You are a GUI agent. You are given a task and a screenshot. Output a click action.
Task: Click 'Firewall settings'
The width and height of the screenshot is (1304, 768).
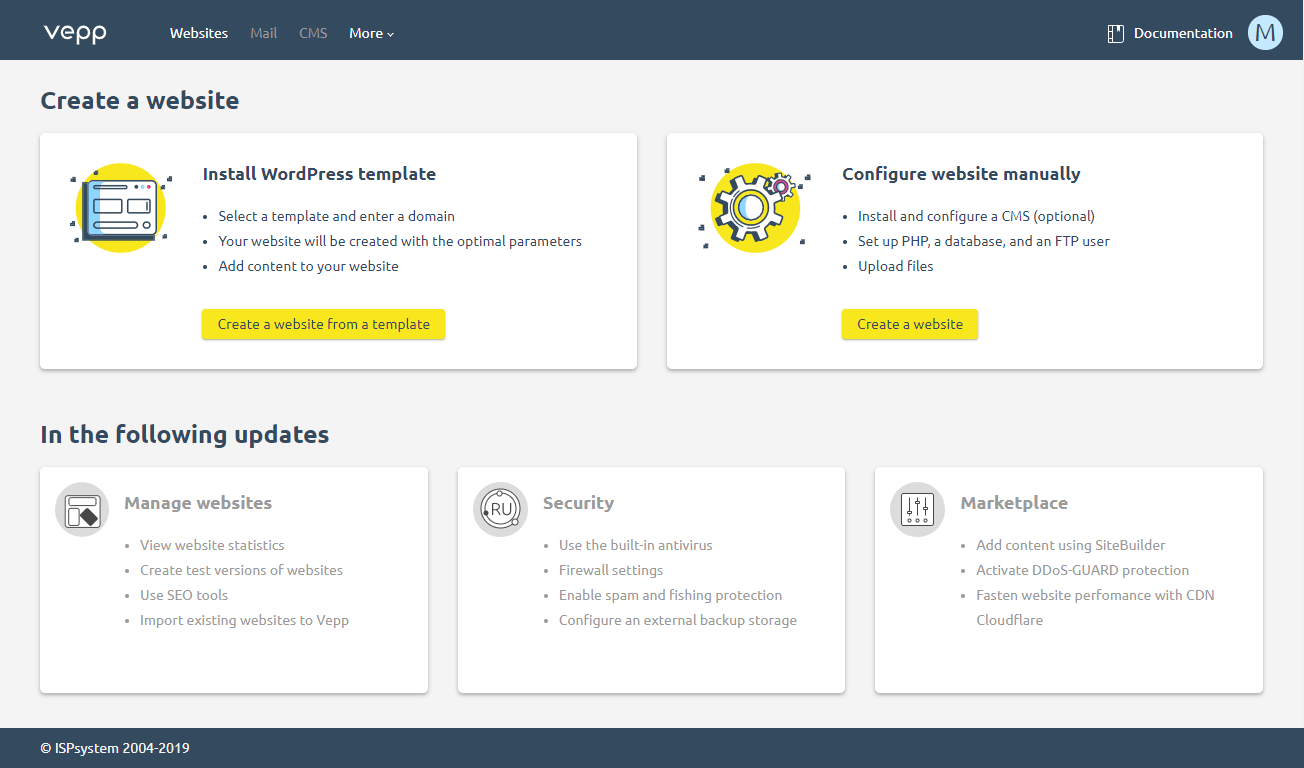tap(611, 570)
